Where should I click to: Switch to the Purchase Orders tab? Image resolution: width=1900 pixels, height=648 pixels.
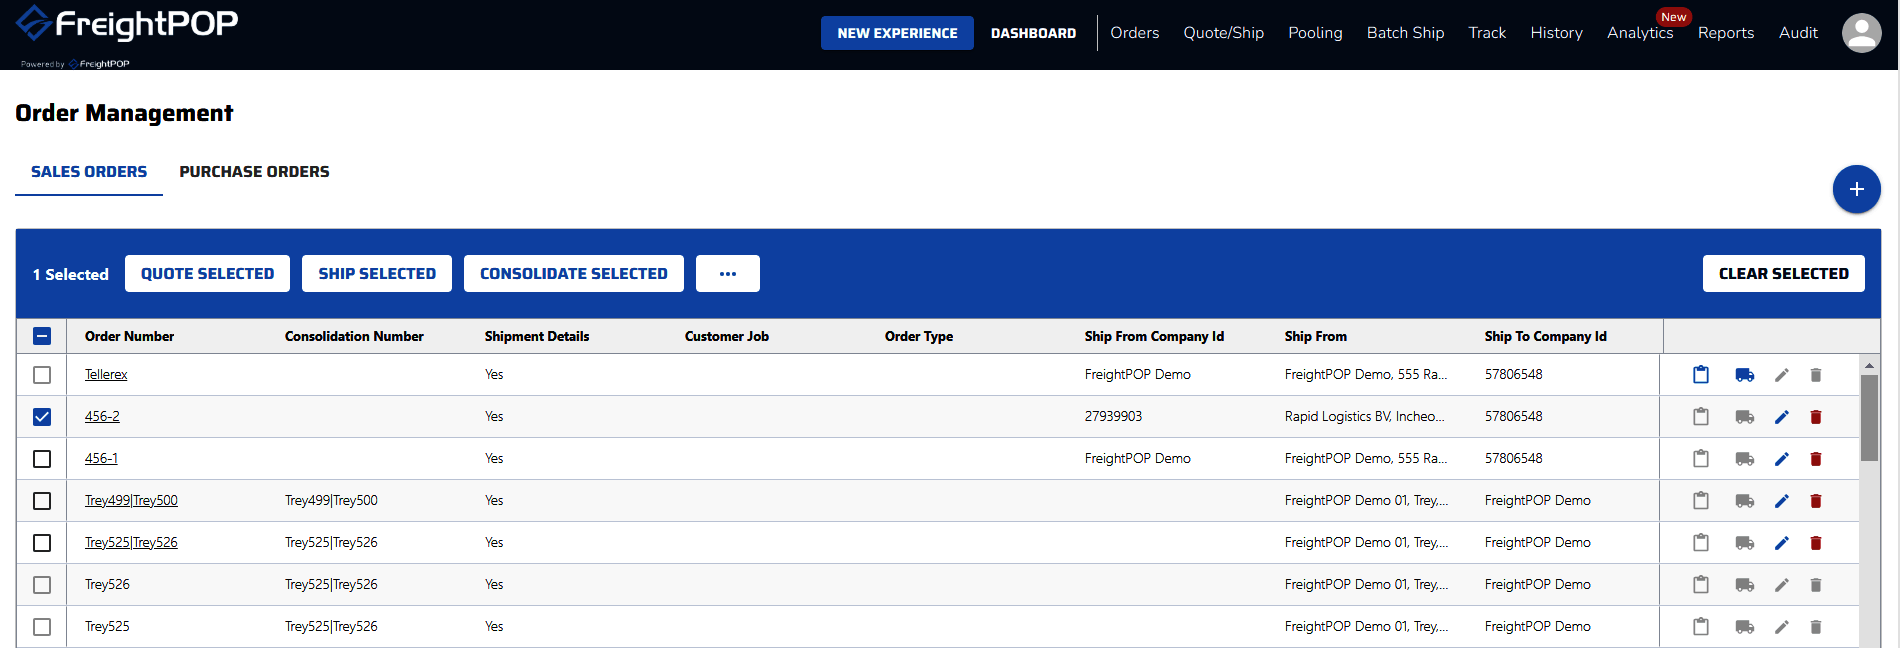(x=254, y=172)
